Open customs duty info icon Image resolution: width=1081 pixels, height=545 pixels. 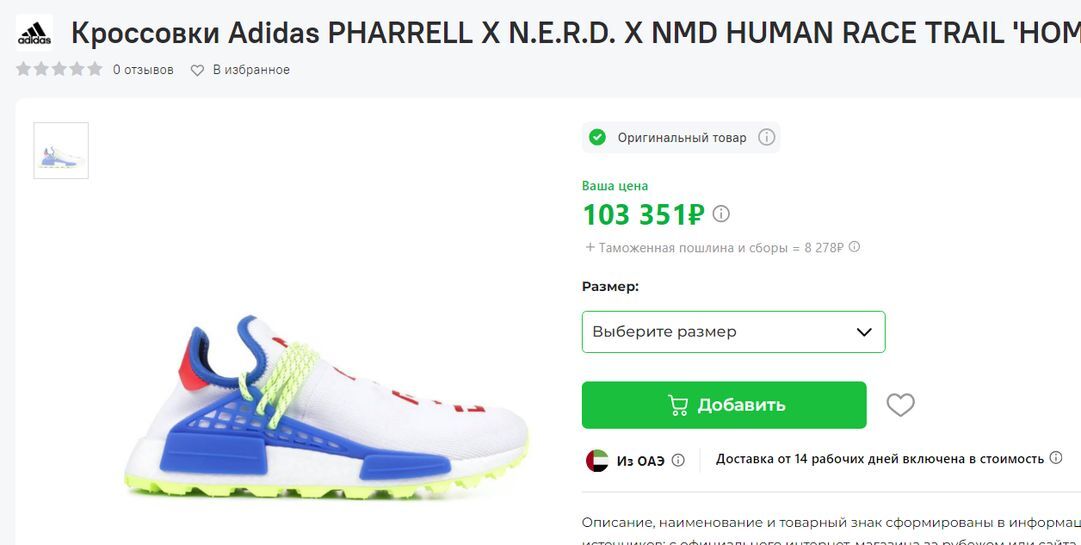point(854,247)
